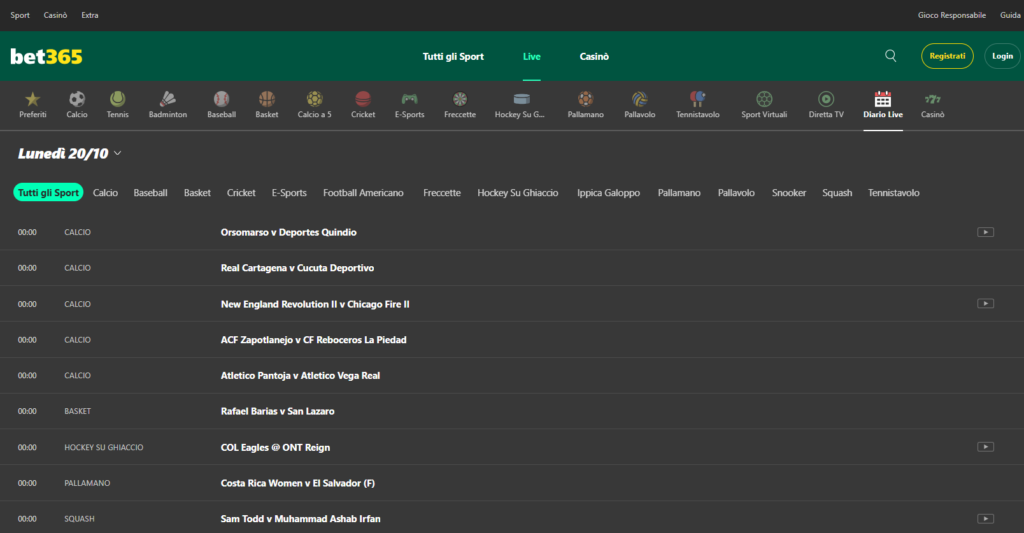Open the Real Cartagena v Cucuta Deportivo match
Screen dimensions: 1024x533
coord(303,268)
